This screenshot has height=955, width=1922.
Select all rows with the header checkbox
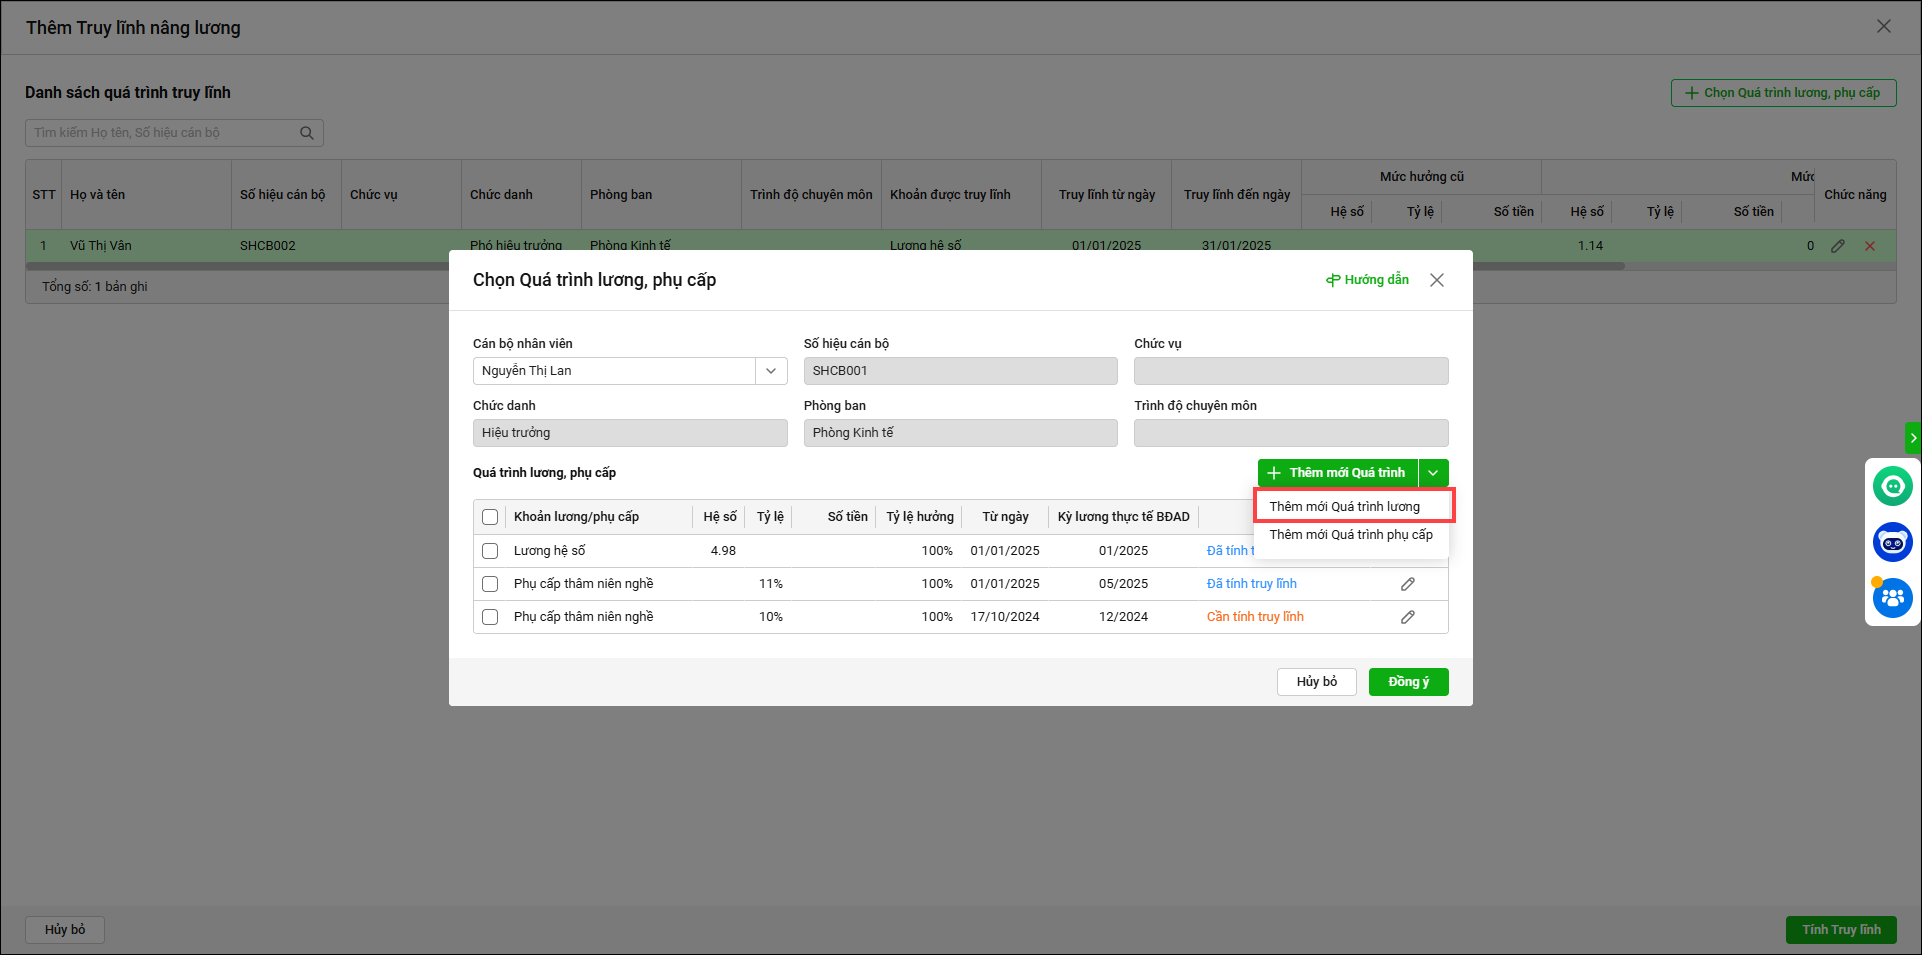click(x=490, y=517)
